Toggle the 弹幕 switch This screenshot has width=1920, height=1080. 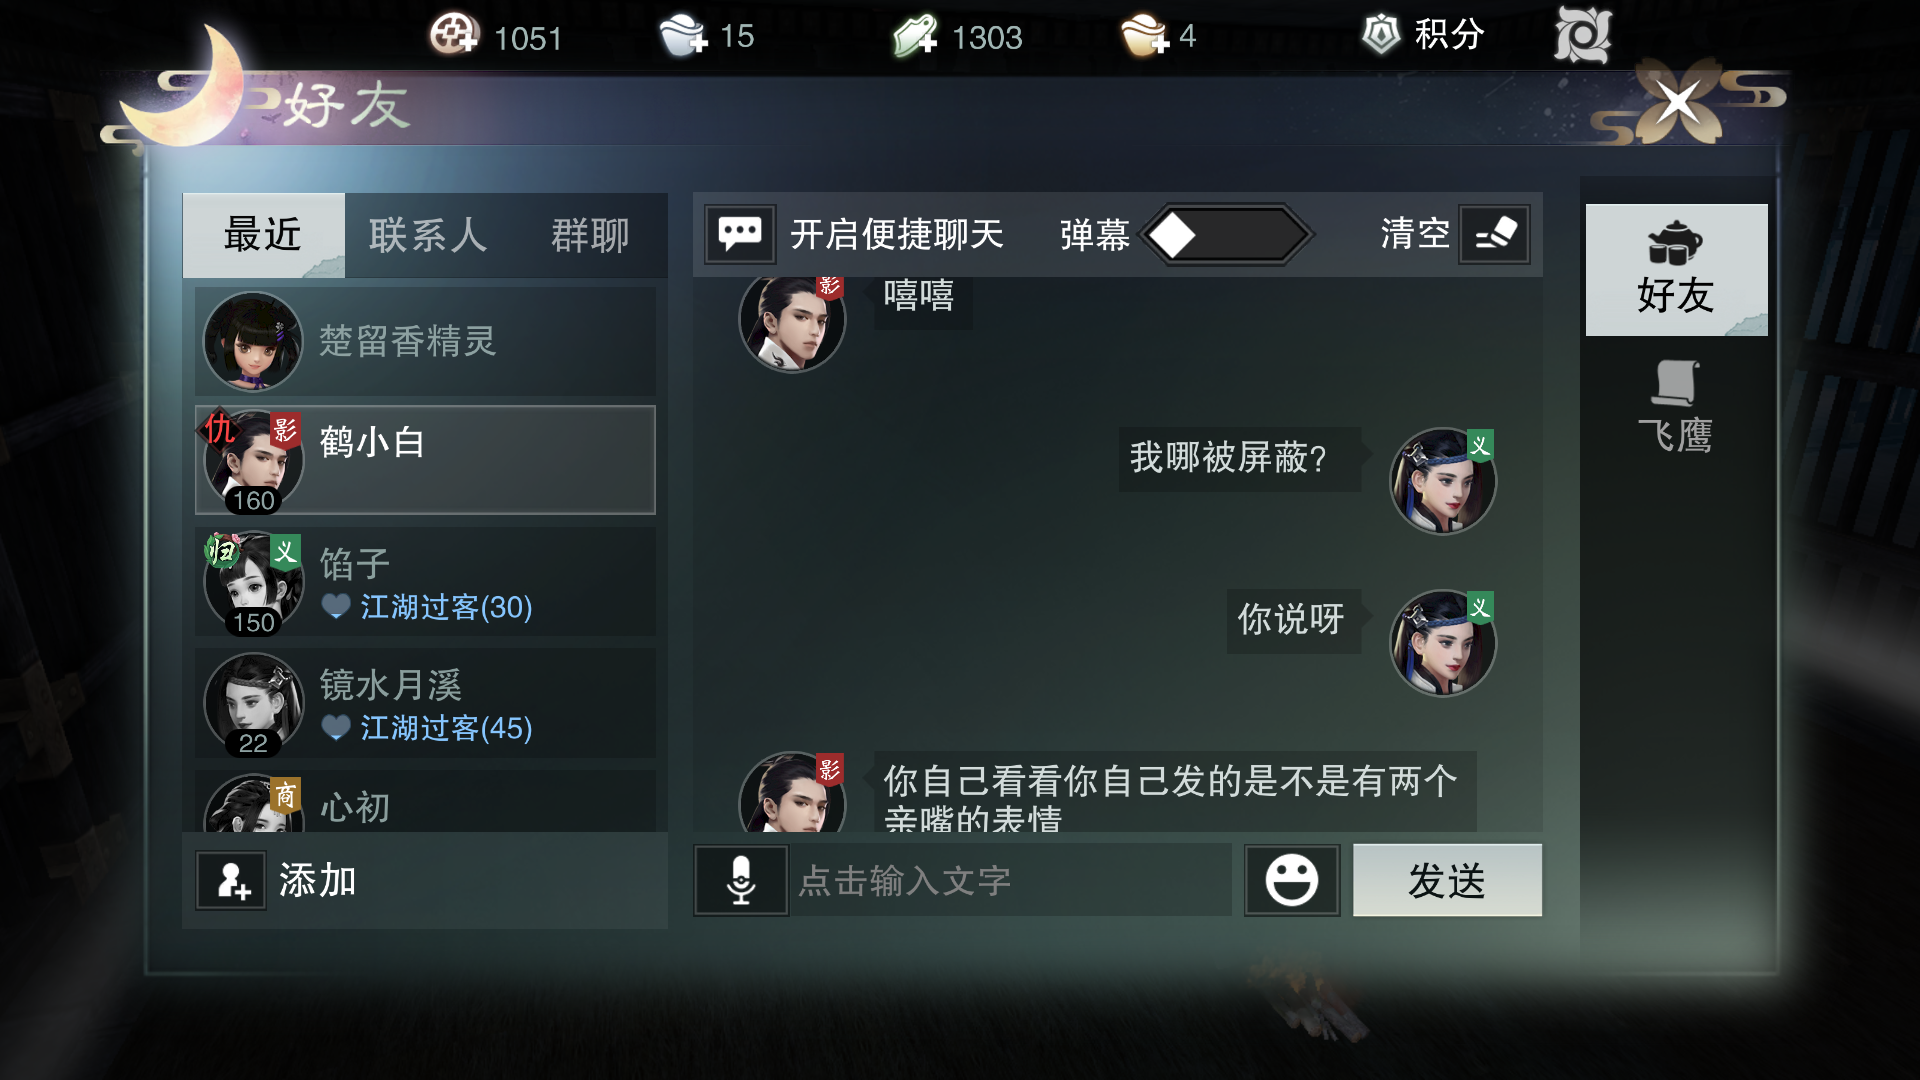1226,235
